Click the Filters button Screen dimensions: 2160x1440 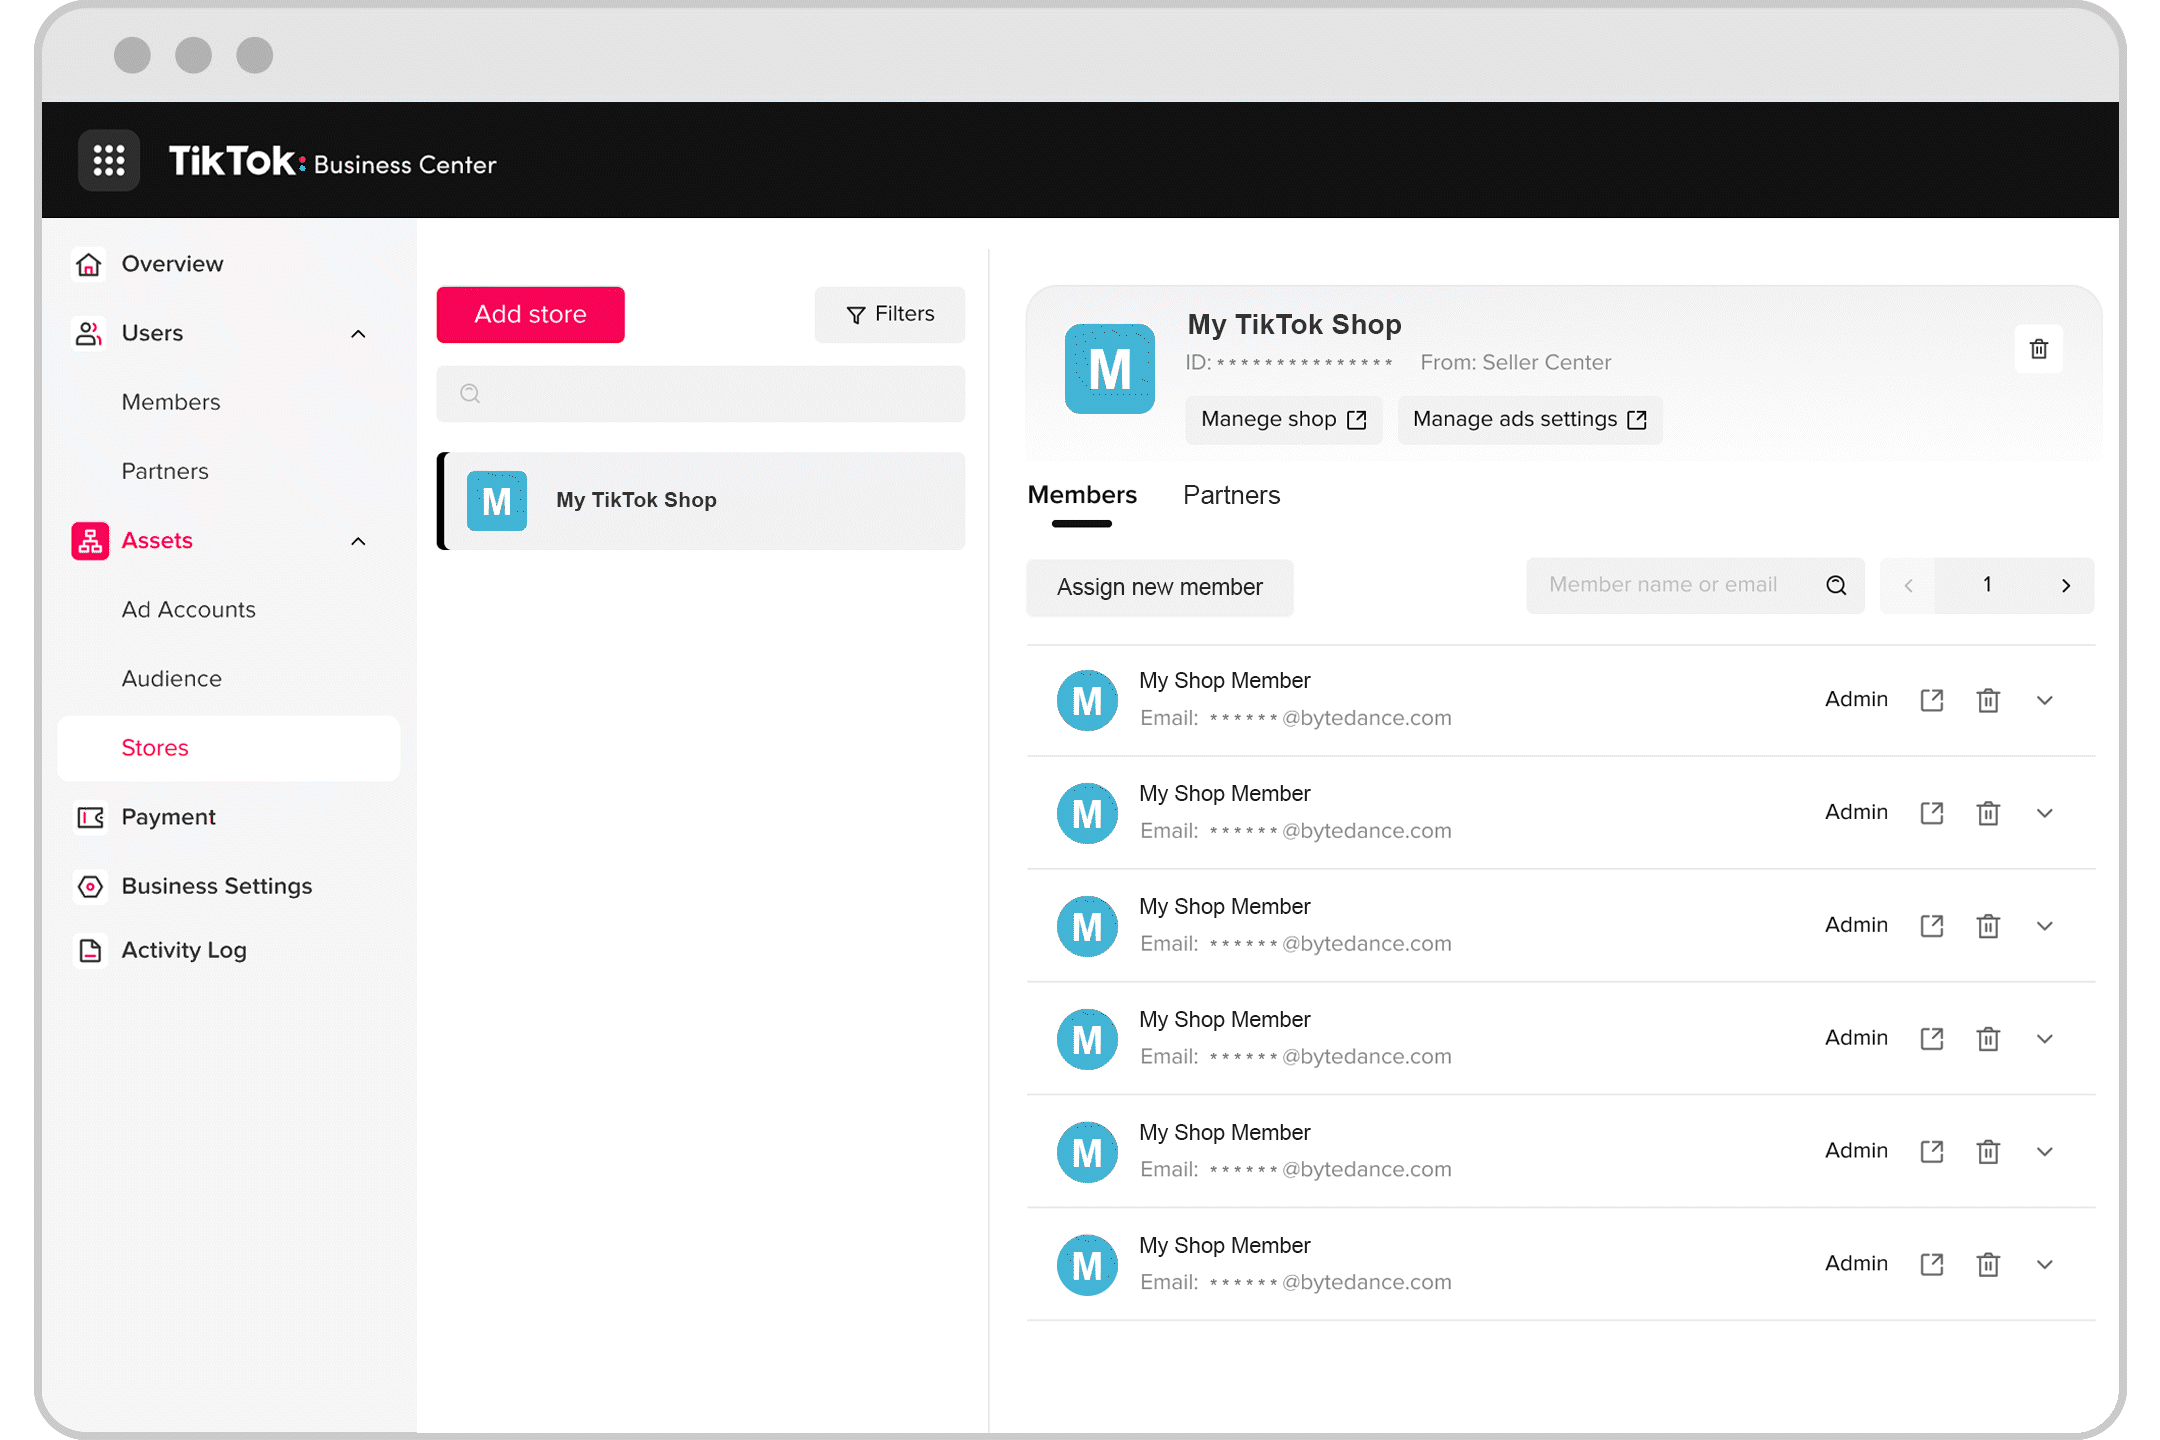(x=889, y=313)
